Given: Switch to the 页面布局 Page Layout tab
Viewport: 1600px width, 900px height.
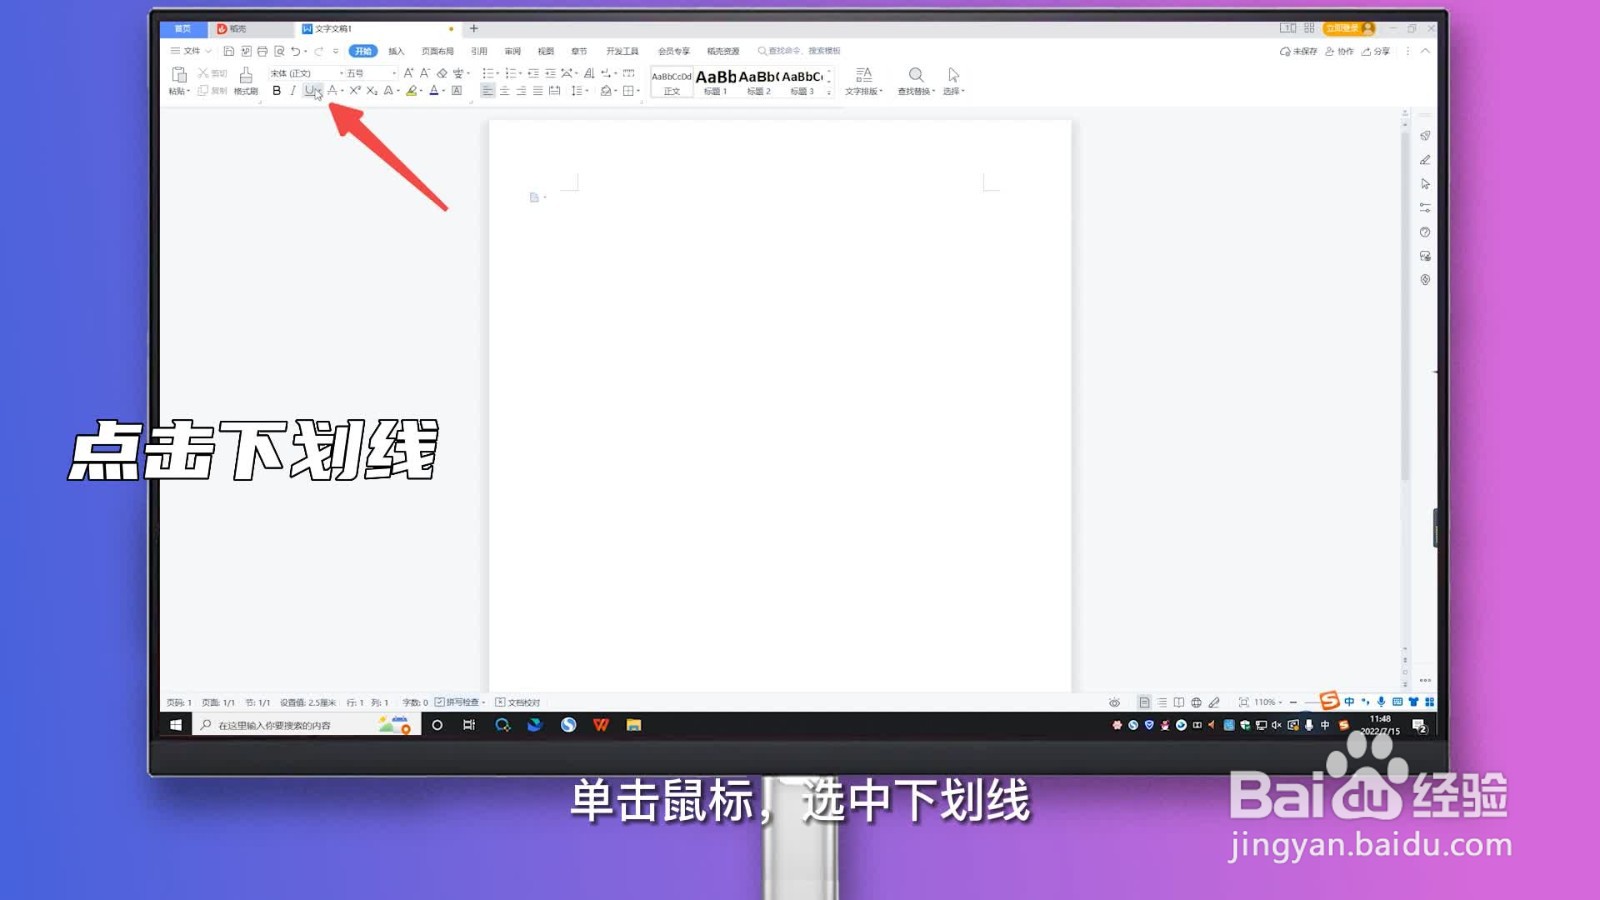Looking at the screenshot, I should [x=437, y=51].
